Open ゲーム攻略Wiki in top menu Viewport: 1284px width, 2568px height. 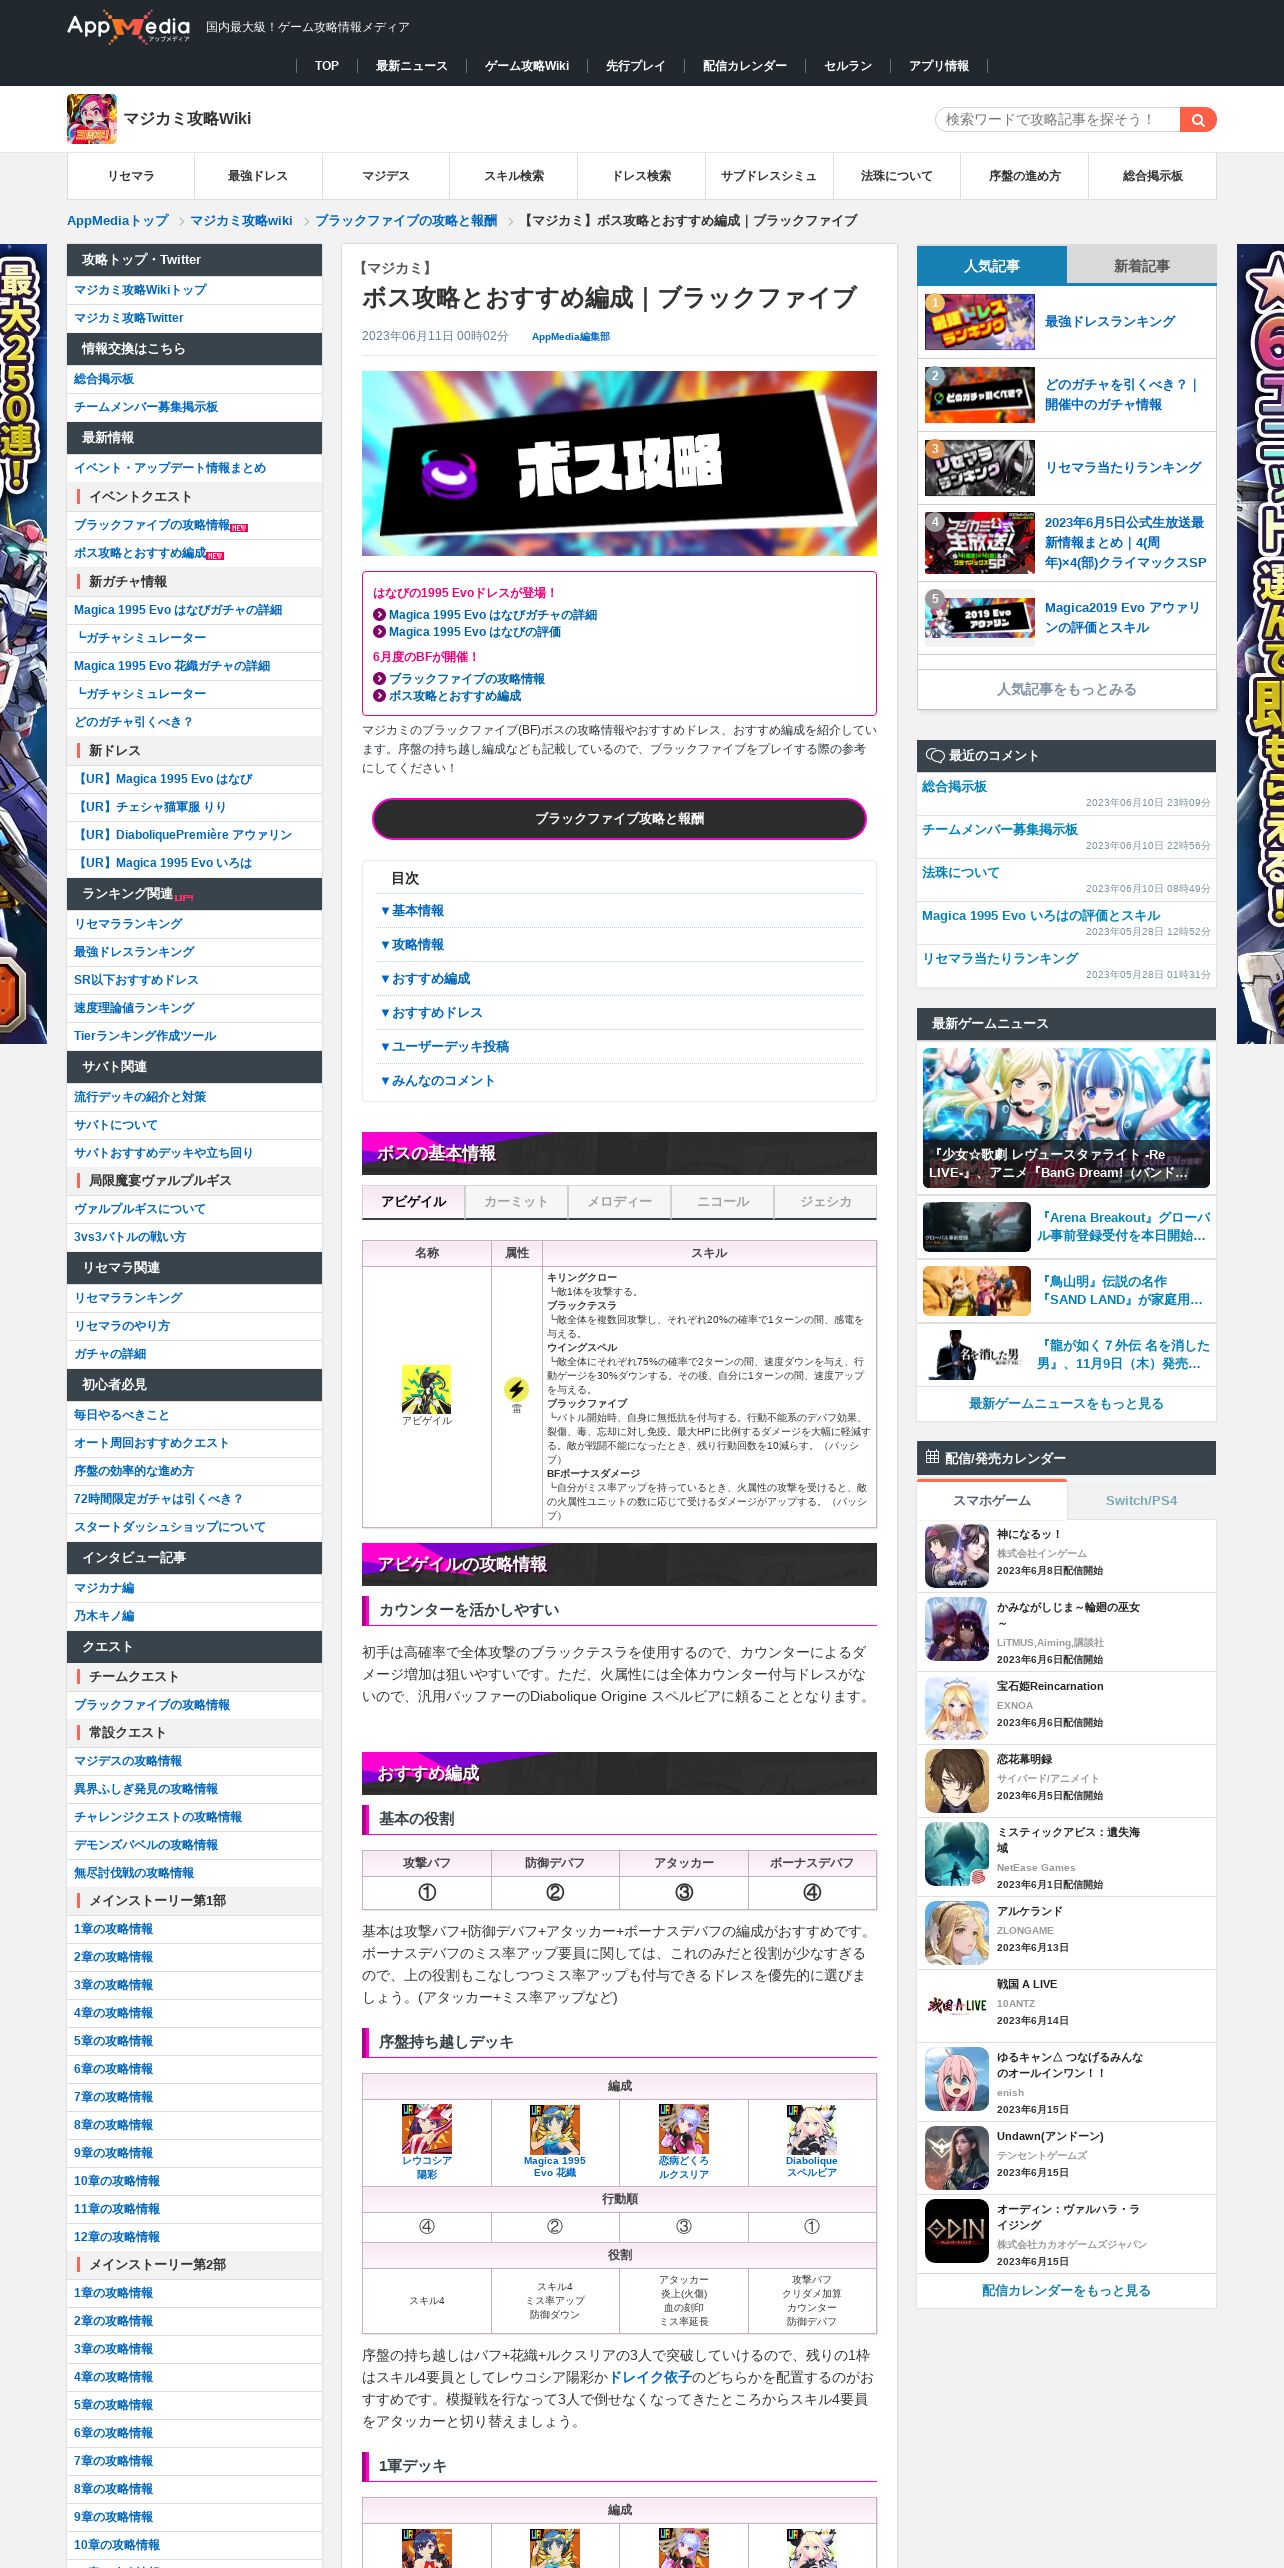[x=527, y=66]
